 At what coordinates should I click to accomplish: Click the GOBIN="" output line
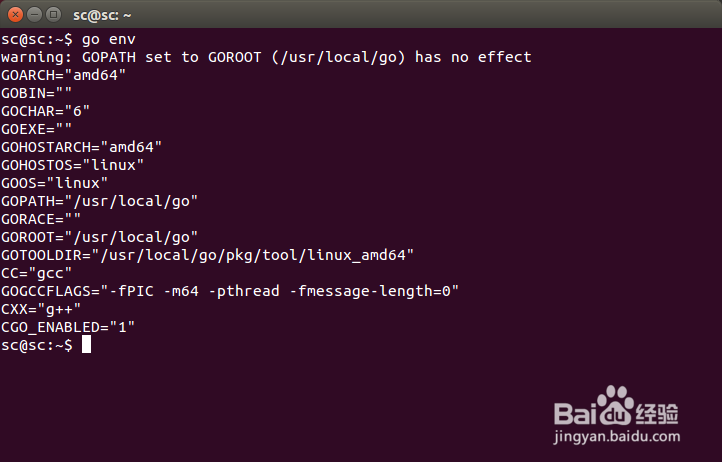tap(36, 93)
